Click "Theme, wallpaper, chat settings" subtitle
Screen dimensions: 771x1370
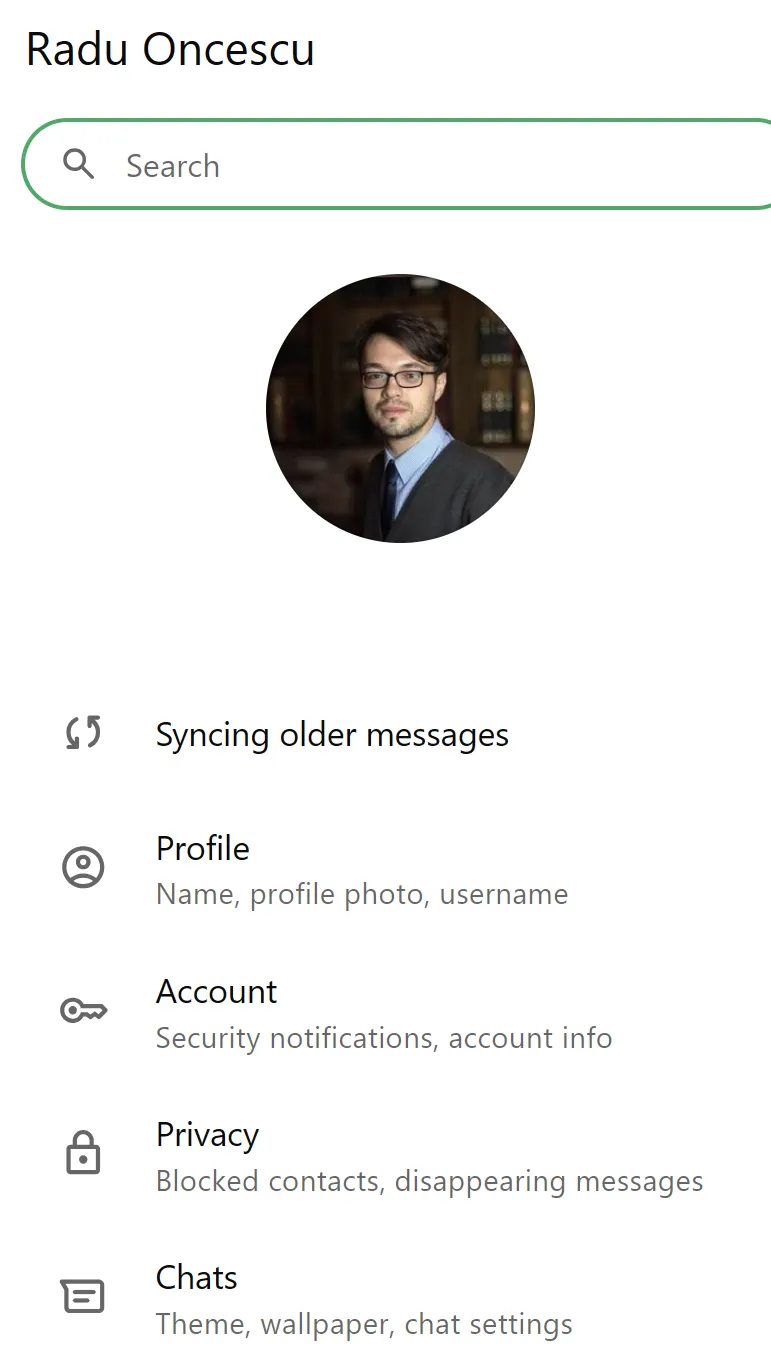(364, 1324)
